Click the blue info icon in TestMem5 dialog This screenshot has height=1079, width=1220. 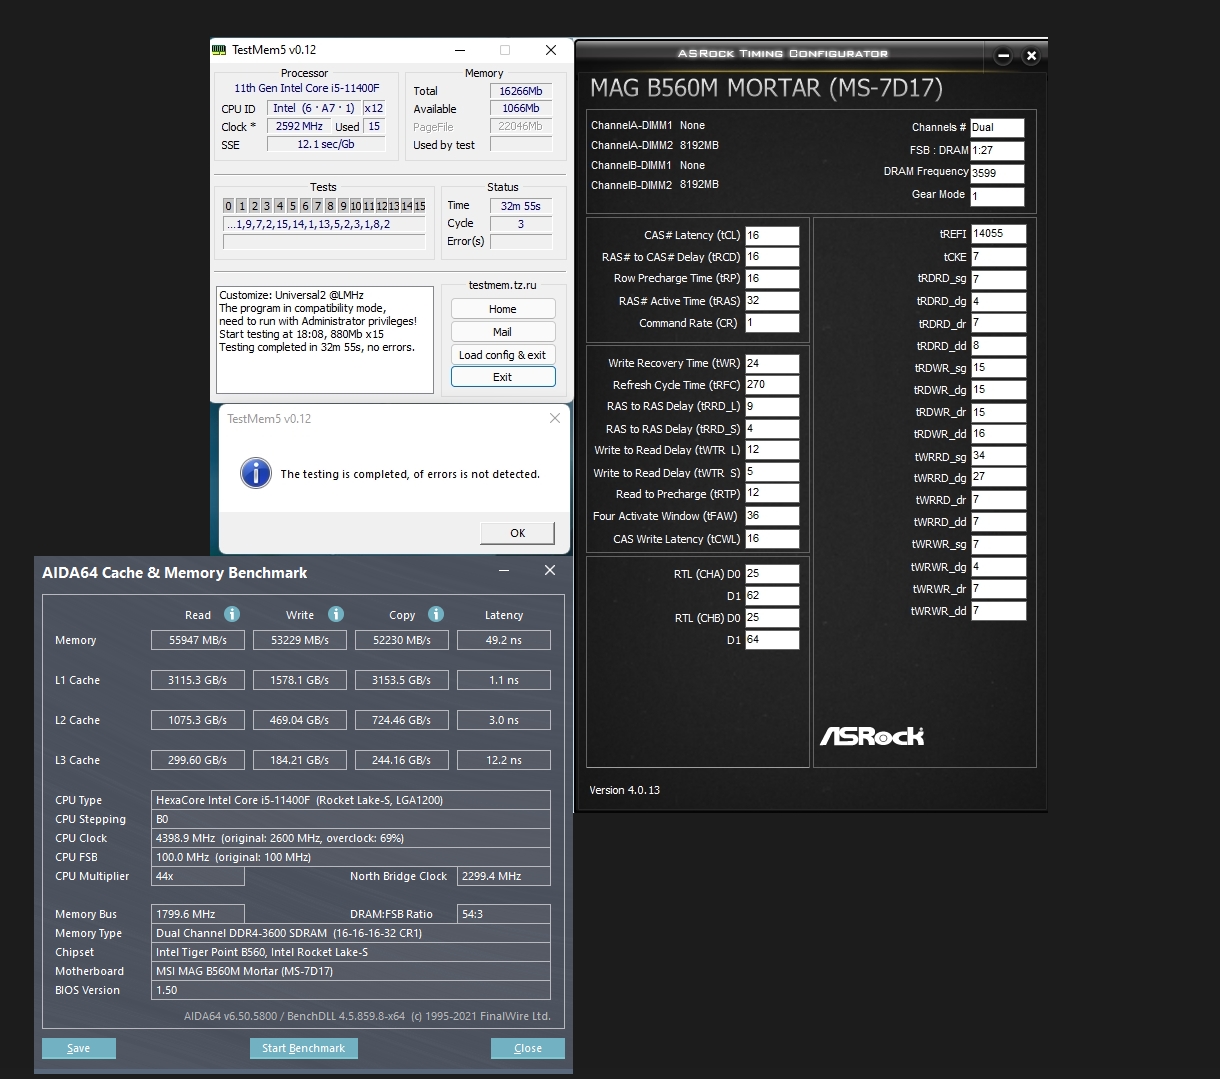[x=256, y=473]
